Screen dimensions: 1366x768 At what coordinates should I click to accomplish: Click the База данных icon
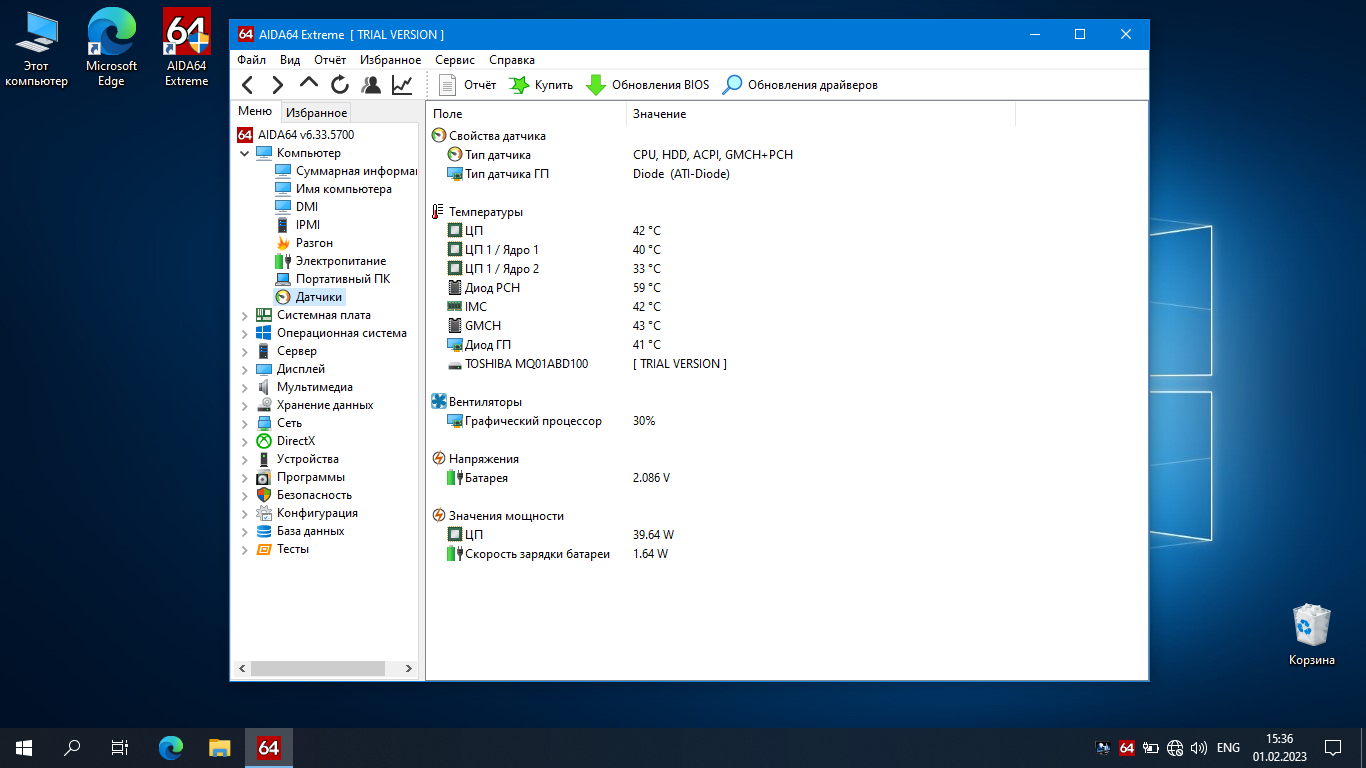point(264,531)
